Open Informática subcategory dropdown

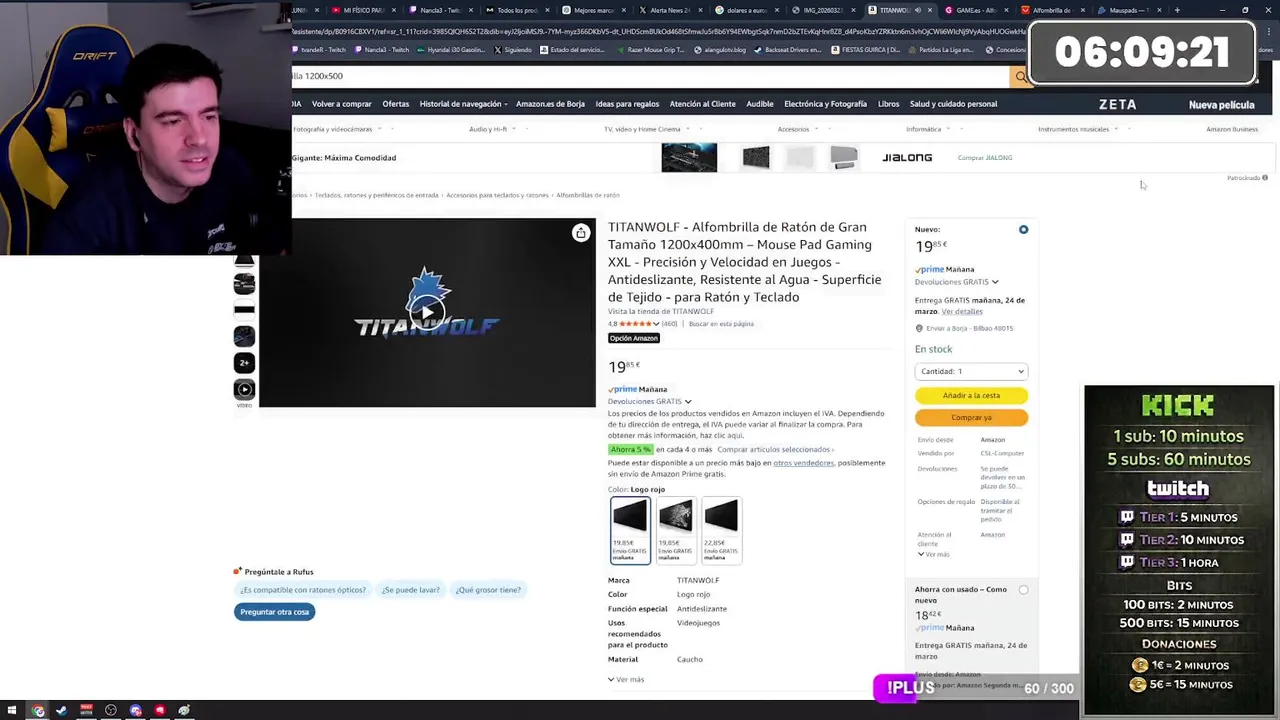926,129
